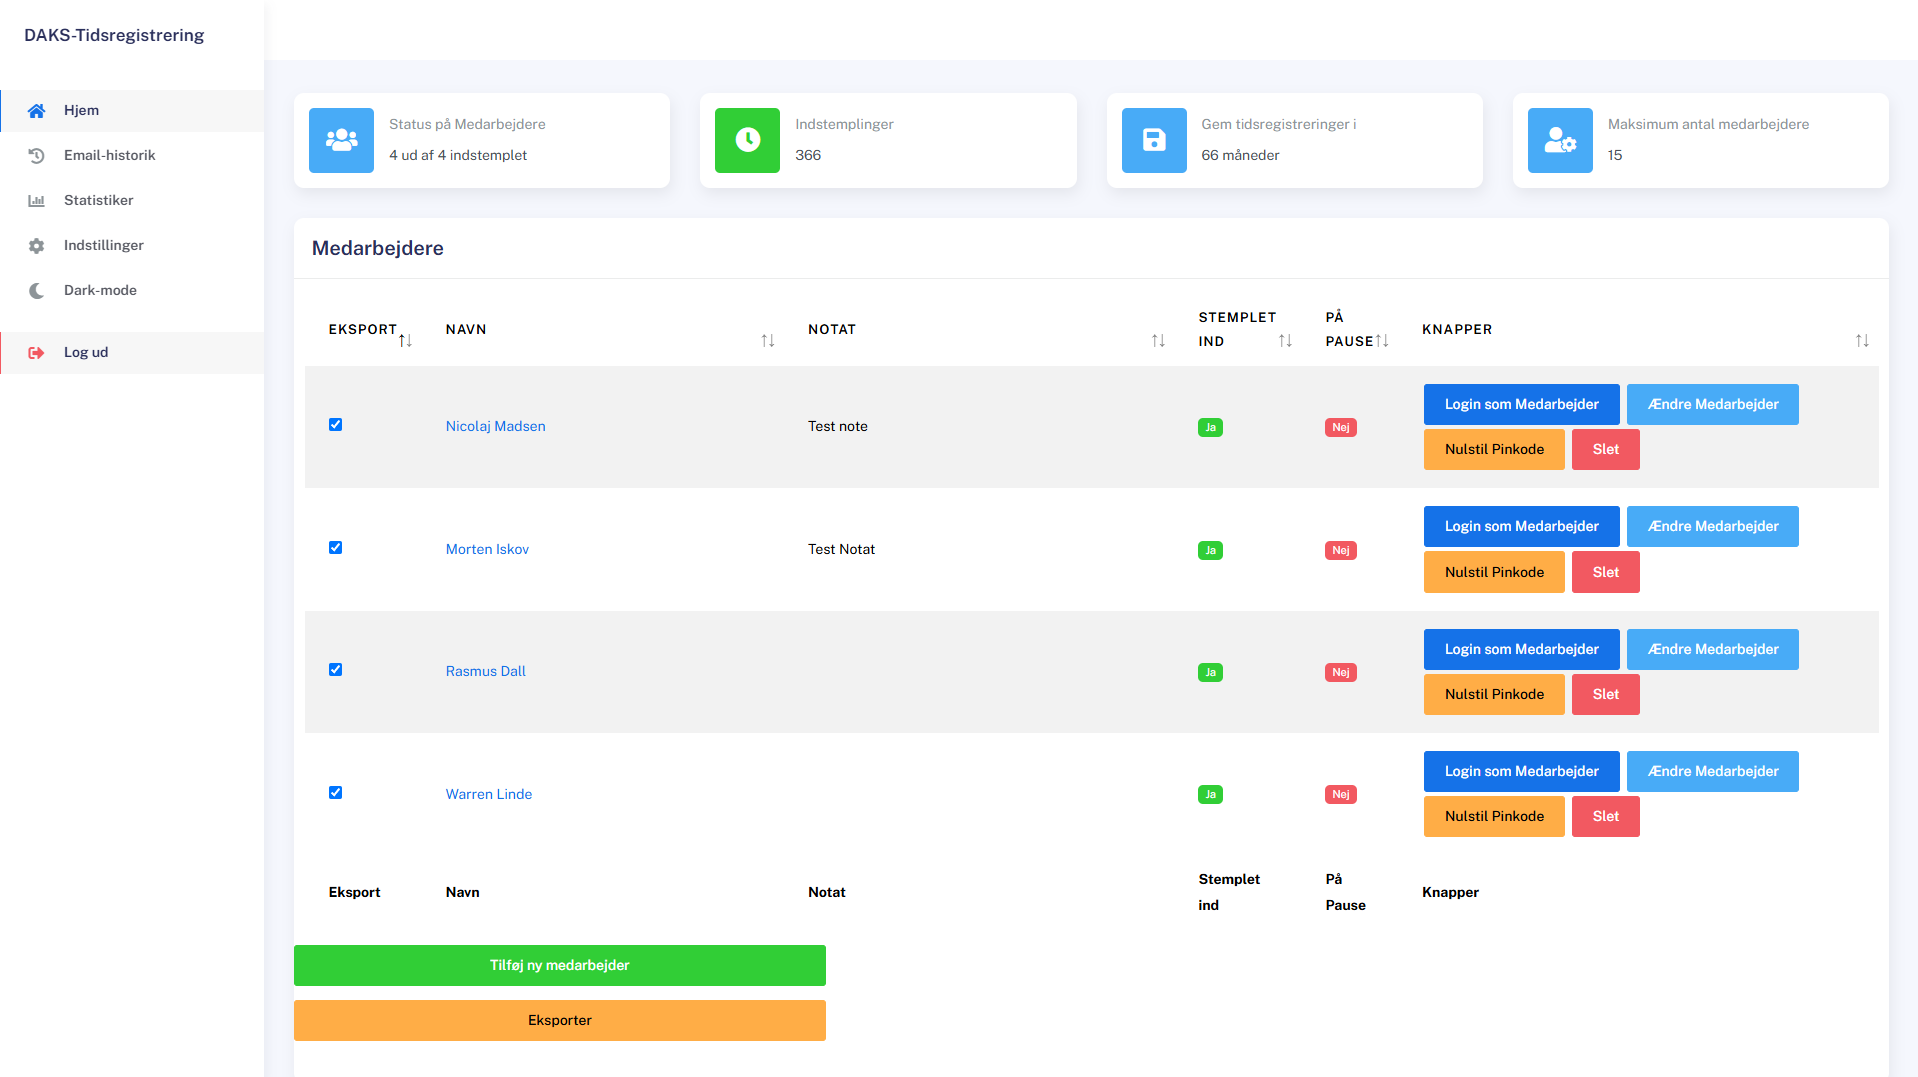
Task: Open employee Rasmus Dall's name link
Action: [485, 672]
